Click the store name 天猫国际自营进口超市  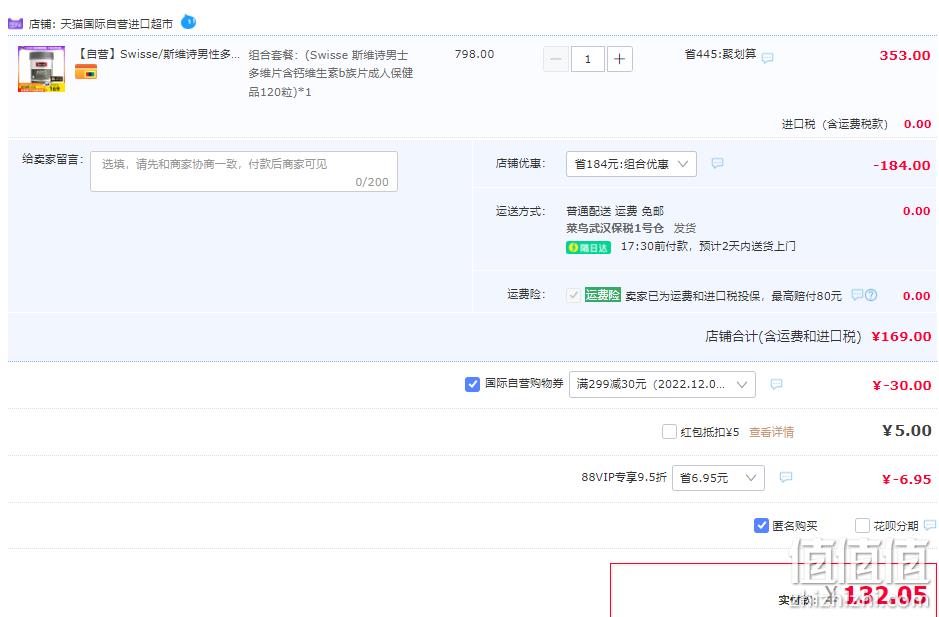(117, 24)
